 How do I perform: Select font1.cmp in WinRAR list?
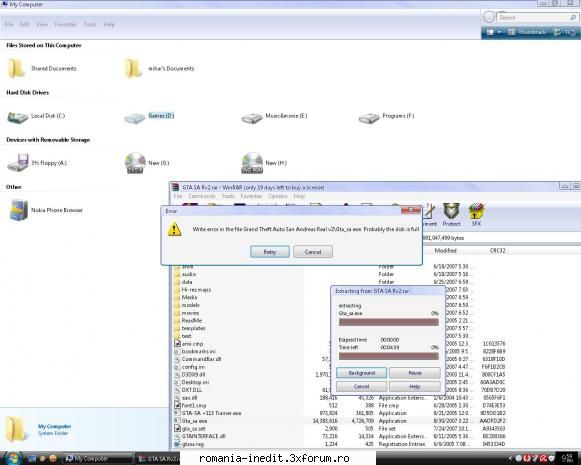(193, 405)
